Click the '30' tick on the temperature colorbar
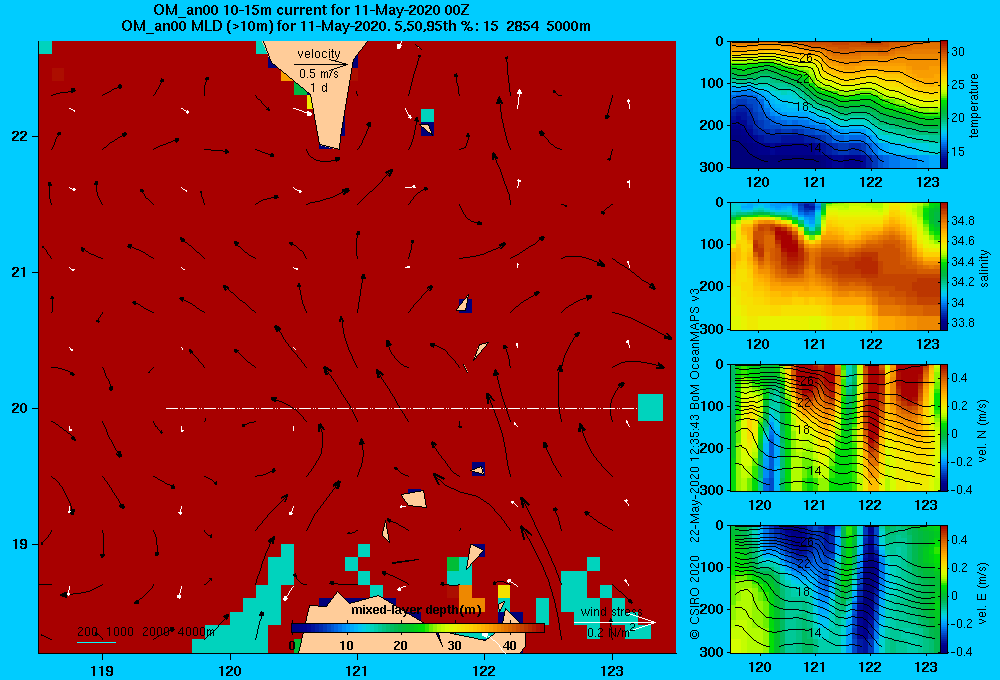 (958, 52)
